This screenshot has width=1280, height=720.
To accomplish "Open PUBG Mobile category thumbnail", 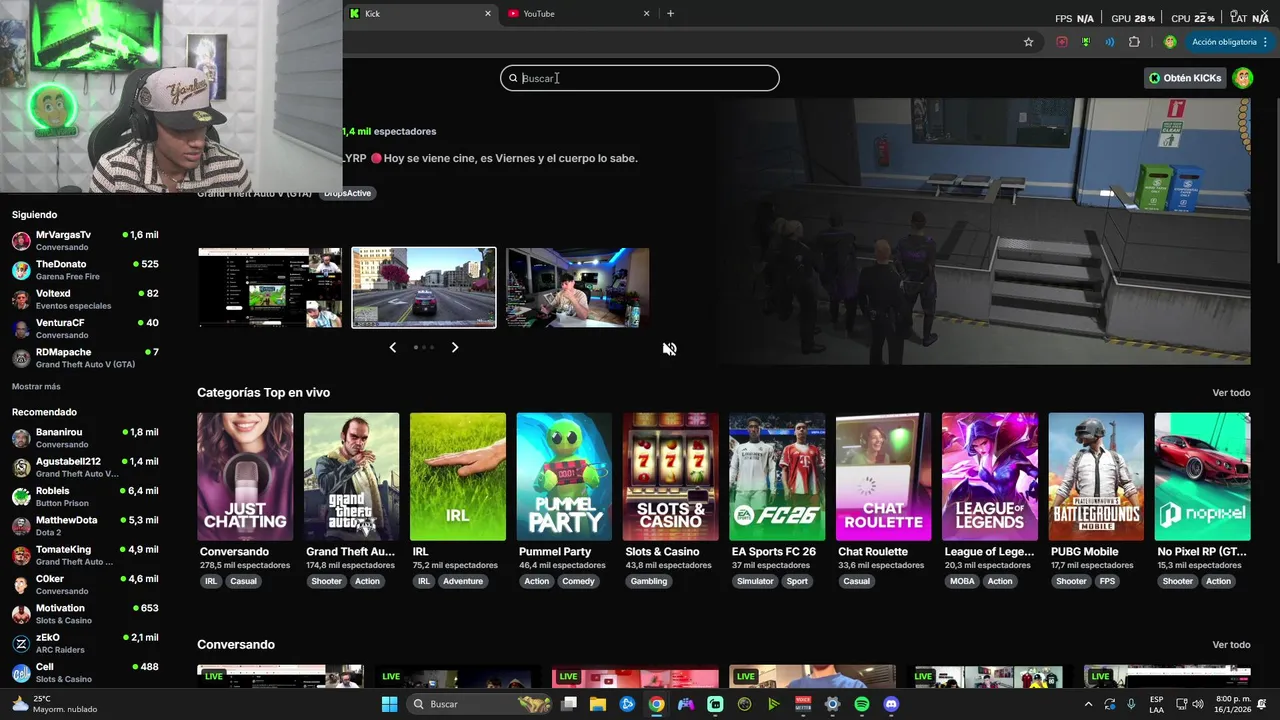I will [x=1096, y=477].
